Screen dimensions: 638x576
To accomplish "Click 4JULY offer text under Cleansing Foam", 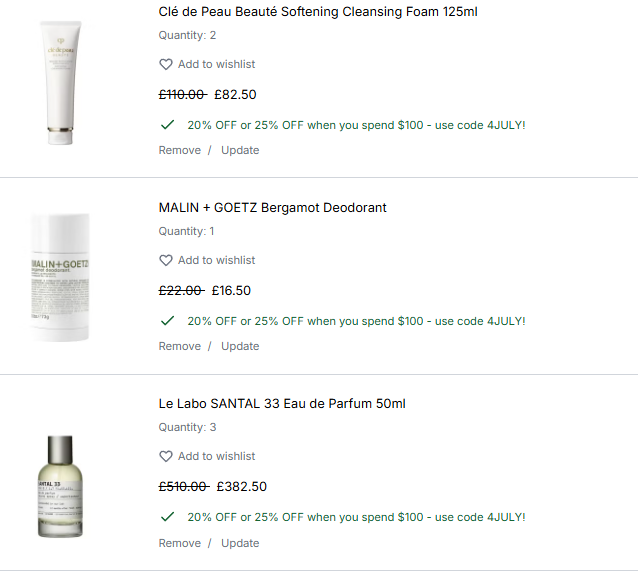I will pyautogui.click(x=356, y=125).
